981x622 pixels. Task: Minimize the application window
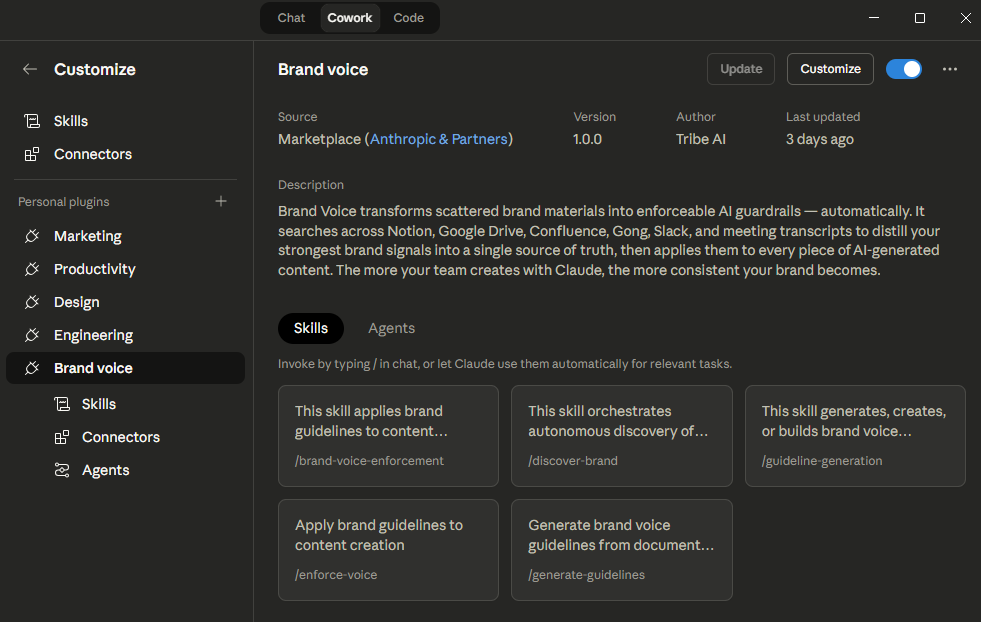(874, 18)
